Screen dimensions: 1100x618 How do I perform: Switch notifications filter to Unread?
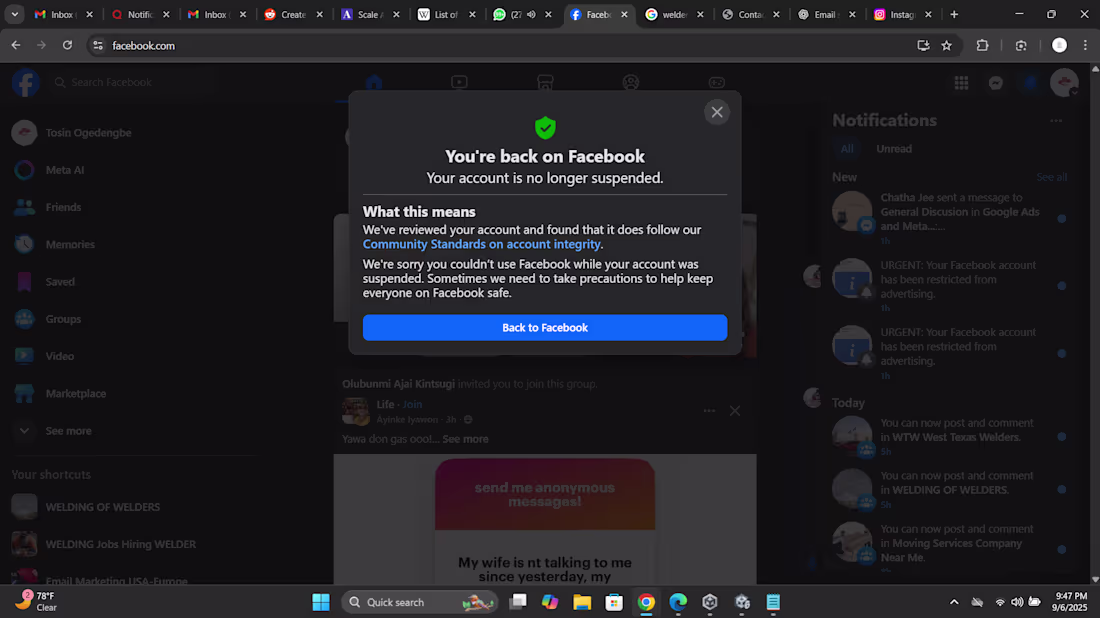point(894,148)
